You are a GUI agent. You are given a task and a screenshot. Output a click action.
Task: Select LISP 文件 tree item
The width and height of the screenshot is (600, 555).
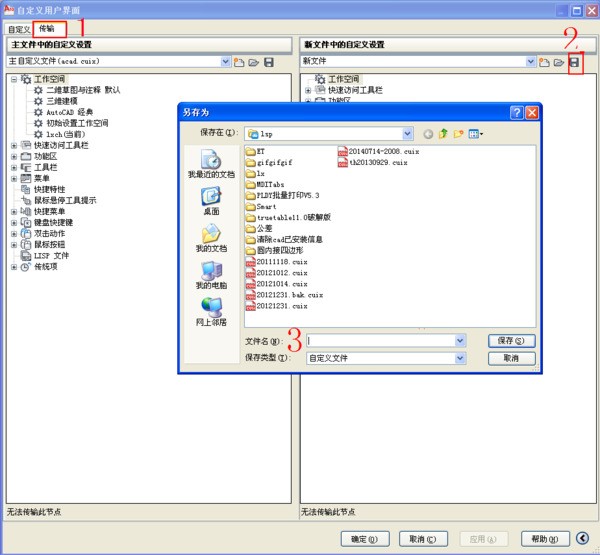pyautogui.click(x=52, y=256)
